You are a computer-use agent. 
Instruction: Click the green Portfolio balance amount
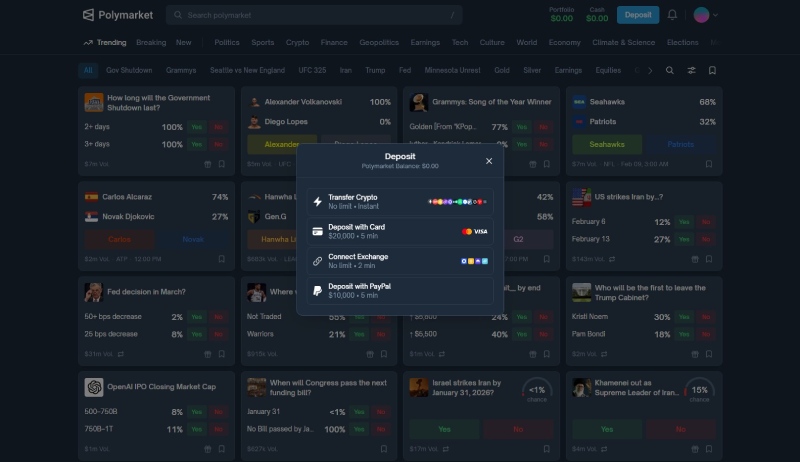[x=562, y=19]
